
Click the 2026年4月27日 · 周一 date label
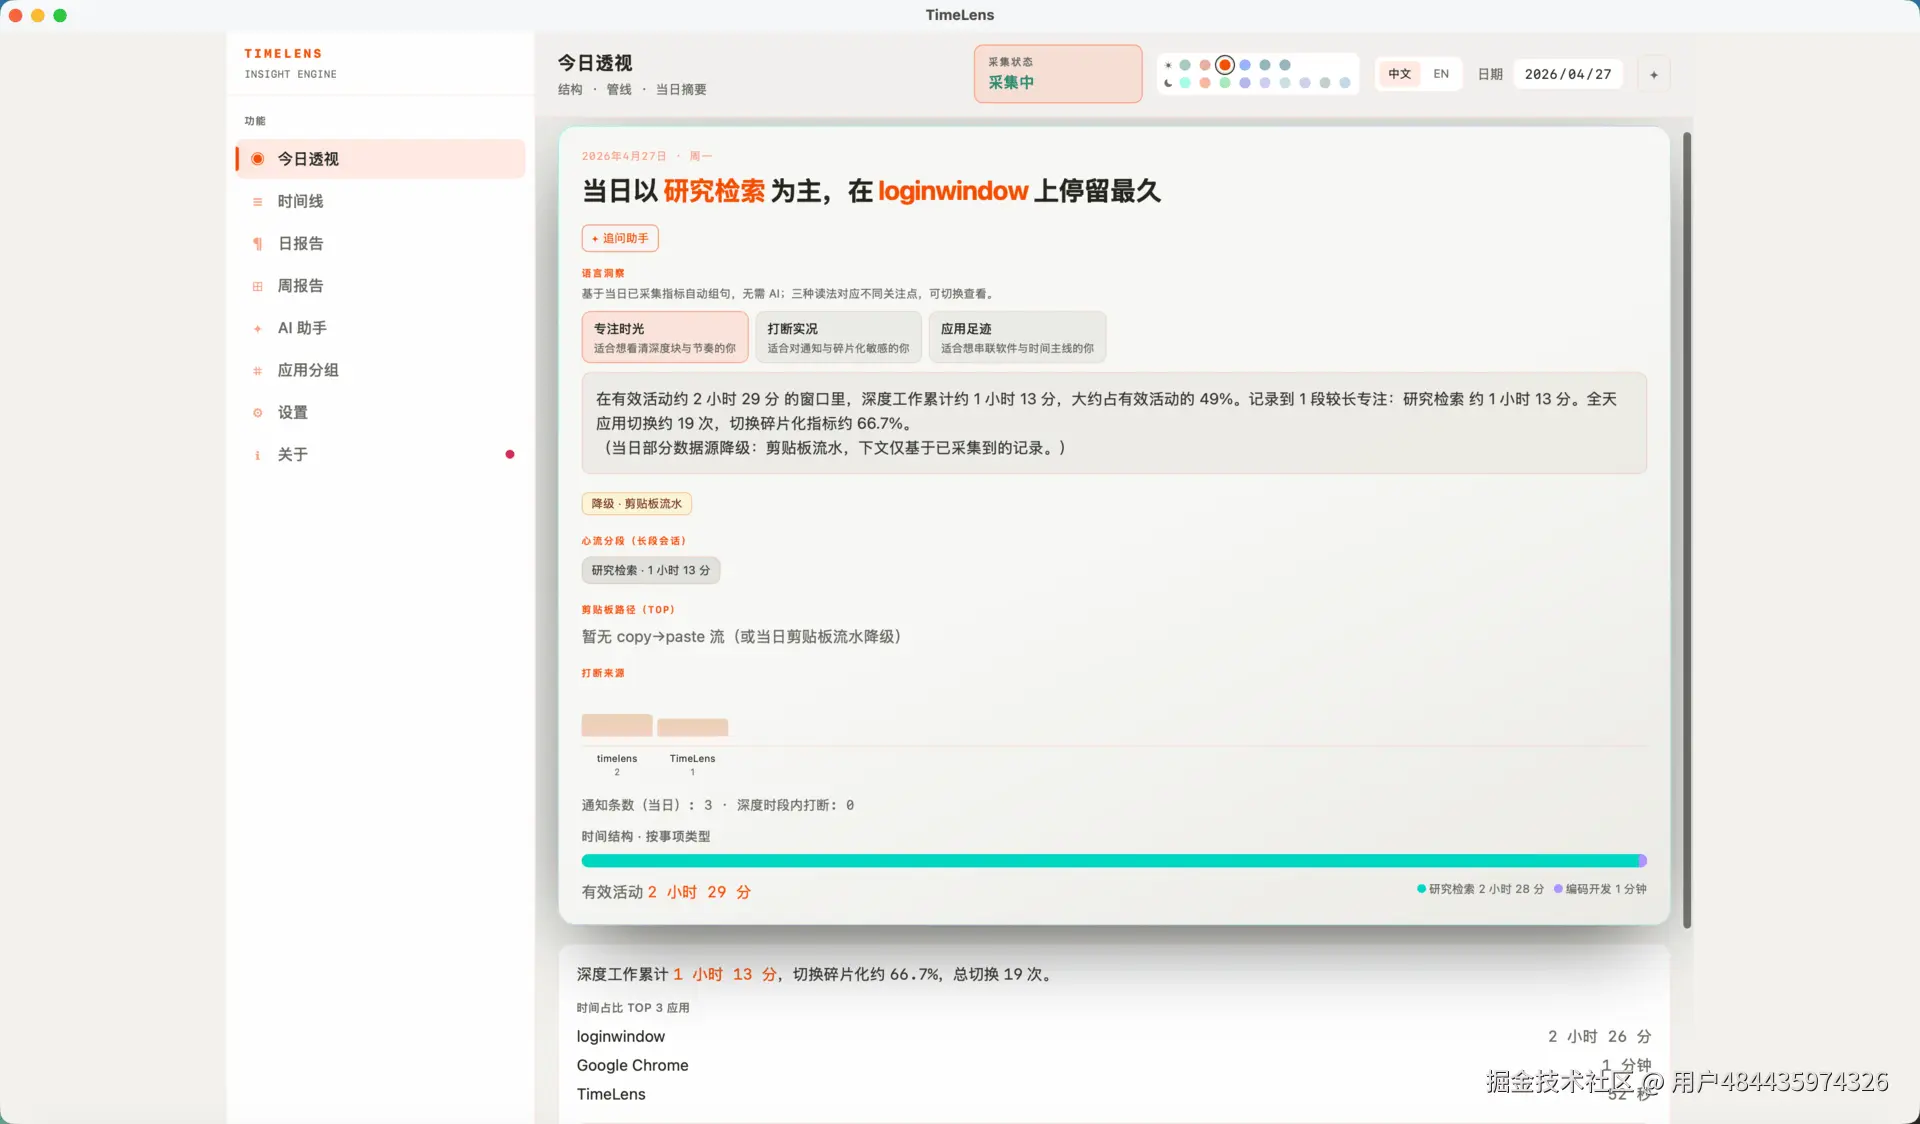(647, 156)
